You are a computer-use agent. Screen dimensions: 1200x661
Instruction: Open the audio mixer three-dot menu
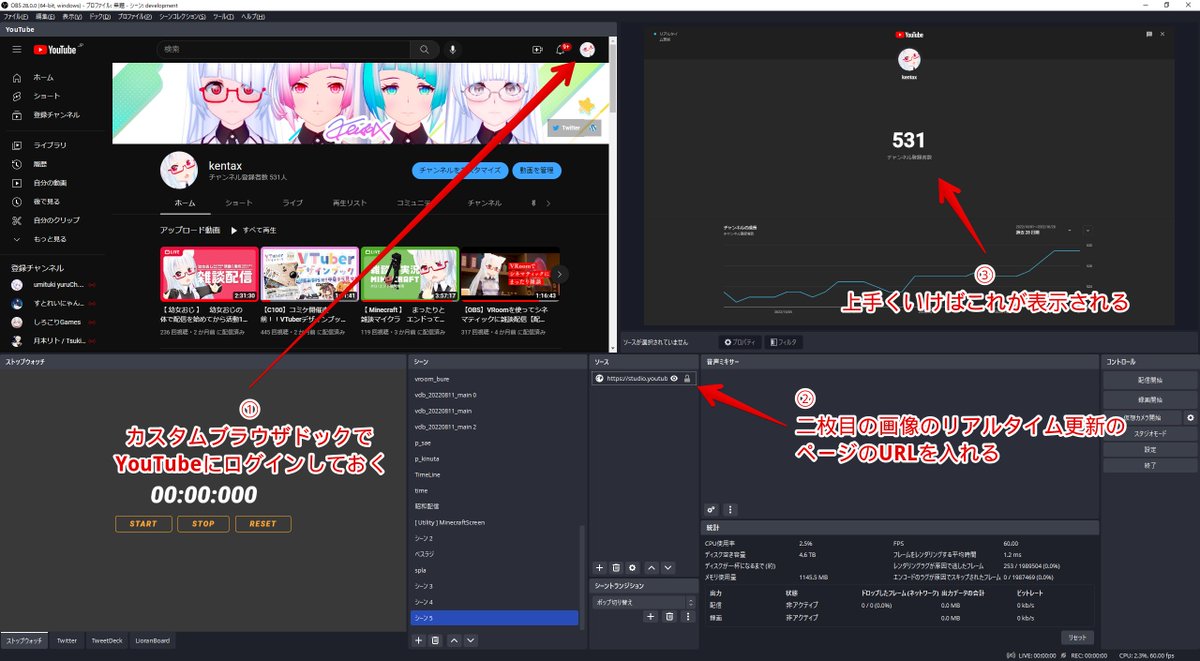coord(730,509)
